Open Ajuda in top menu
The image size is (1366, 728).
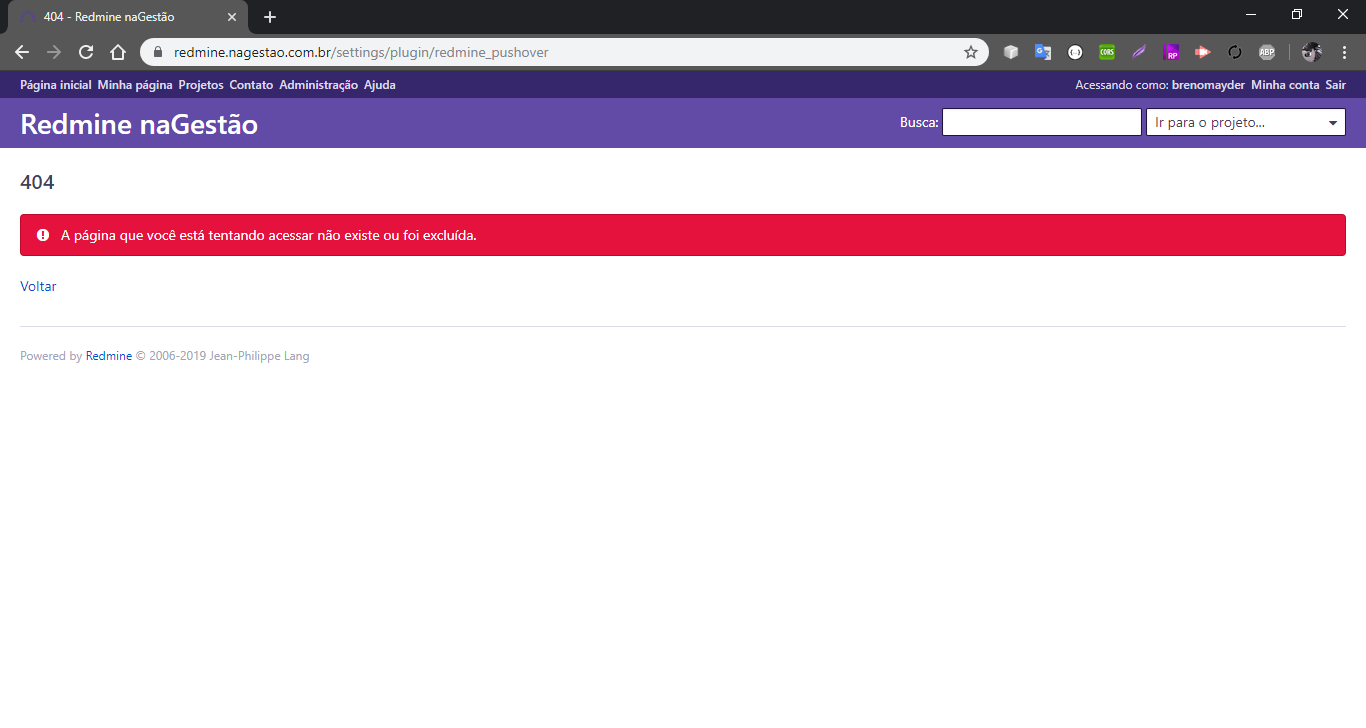click(x=380, y=85)
